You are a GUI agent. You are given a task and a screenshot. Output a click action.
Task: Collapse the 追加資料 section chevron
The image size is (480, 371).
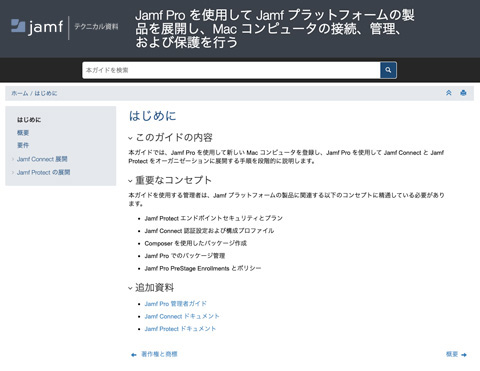(x=130, y=288)
